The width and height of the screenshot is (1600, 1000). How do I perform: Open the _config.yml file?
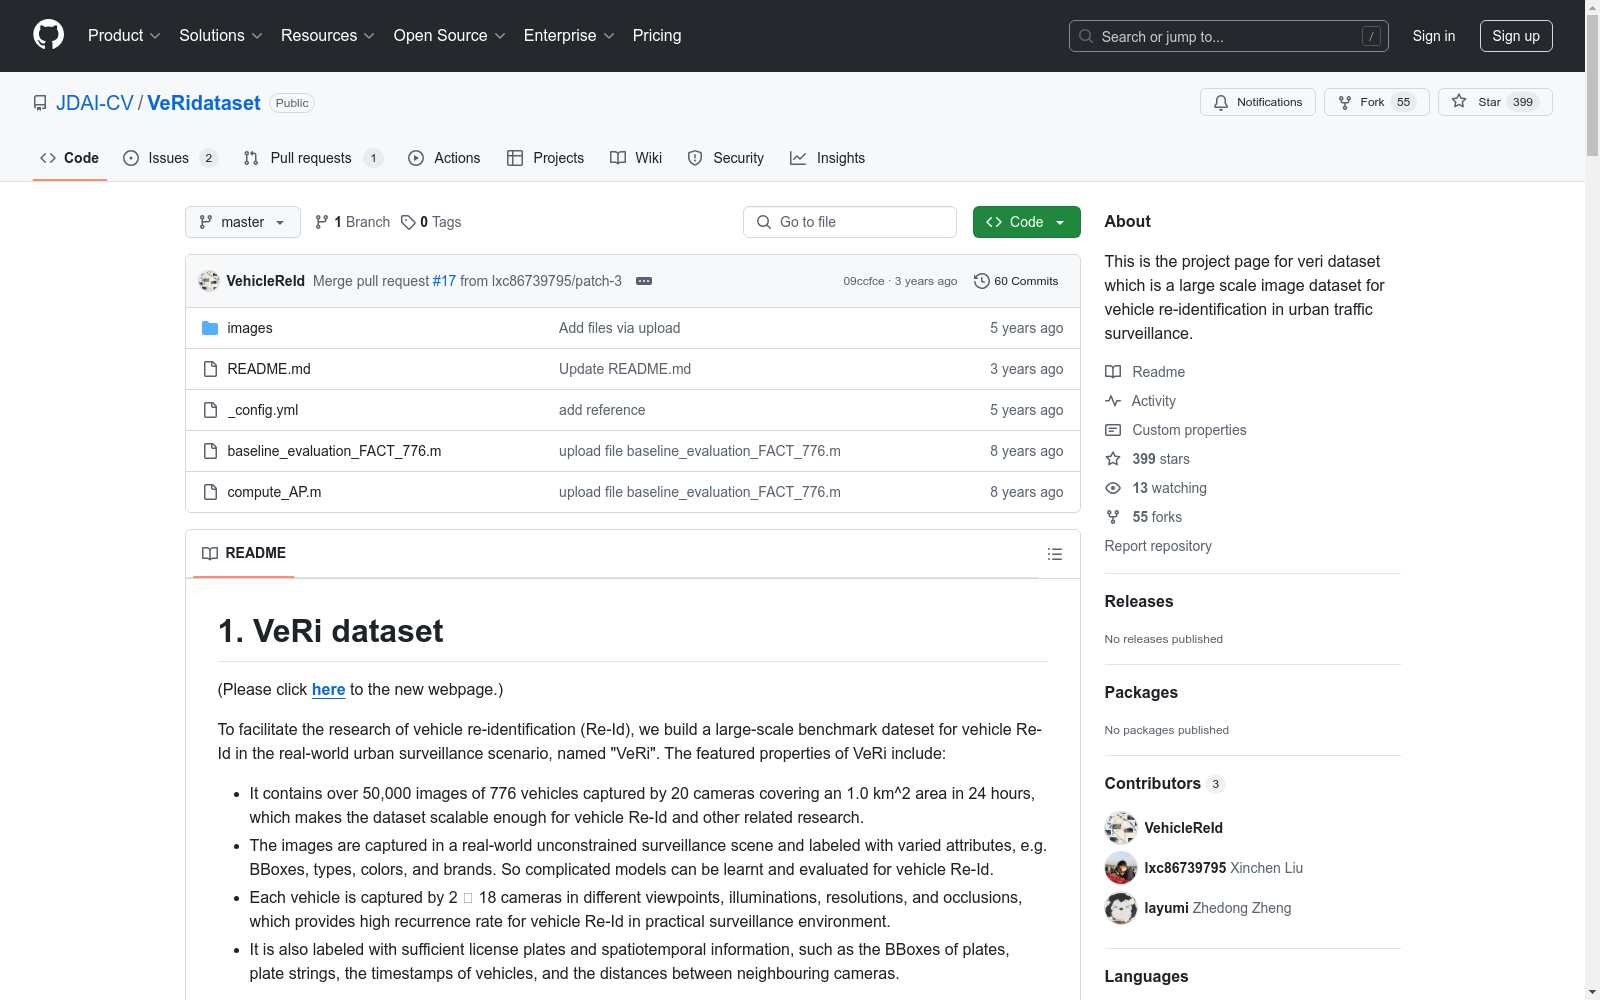click(263, 410)
